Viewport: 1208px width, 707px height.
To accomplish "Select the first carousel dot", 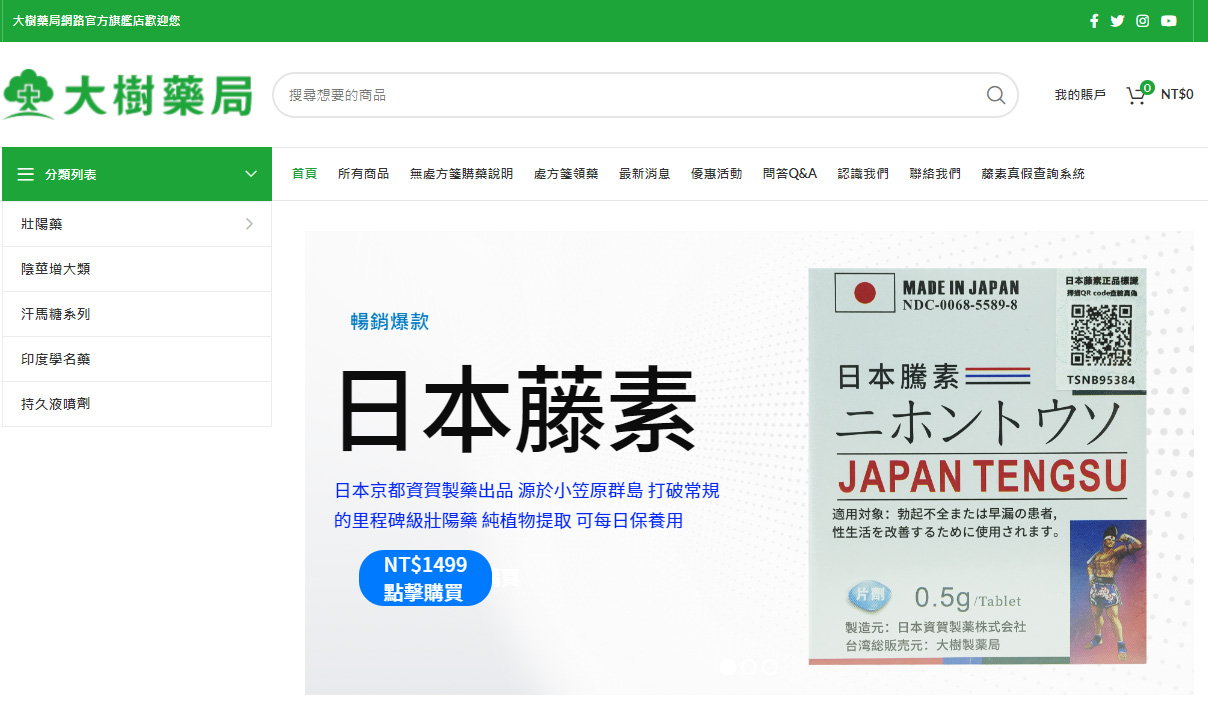I will tap(728, 667).
